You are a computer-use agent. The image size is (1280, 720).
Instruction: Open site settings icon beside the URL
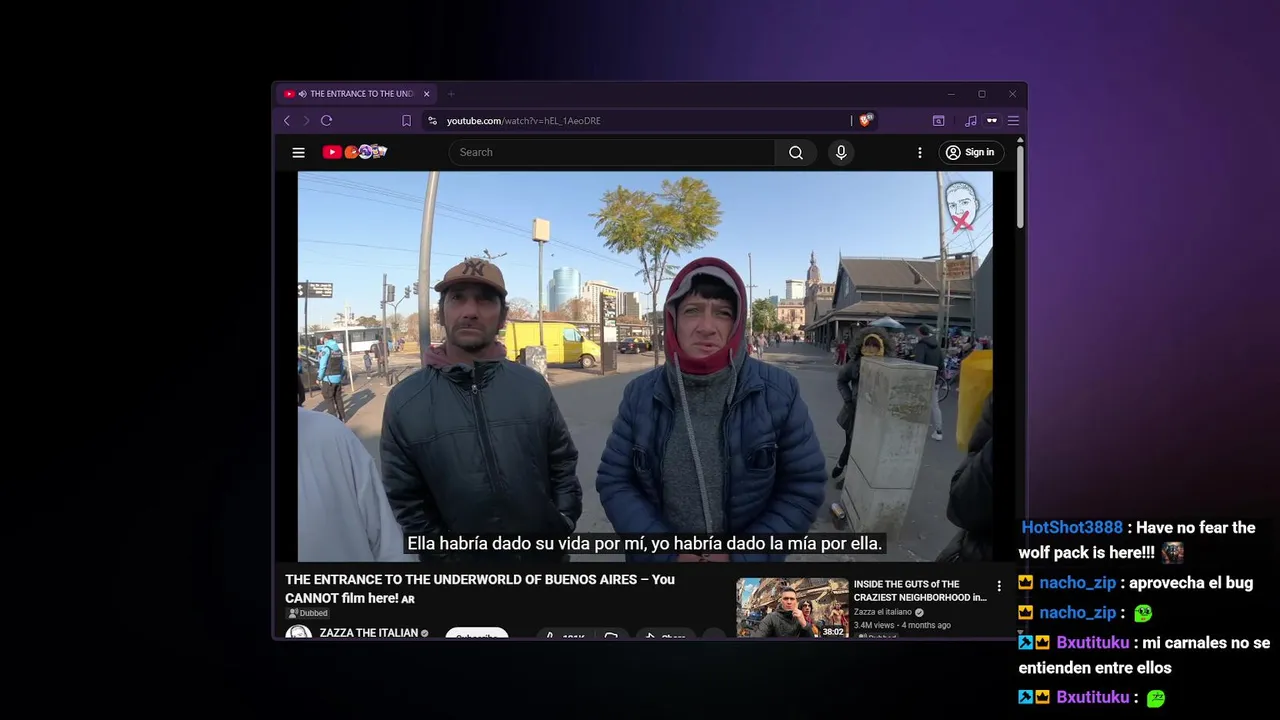click(x=432, y=121)
